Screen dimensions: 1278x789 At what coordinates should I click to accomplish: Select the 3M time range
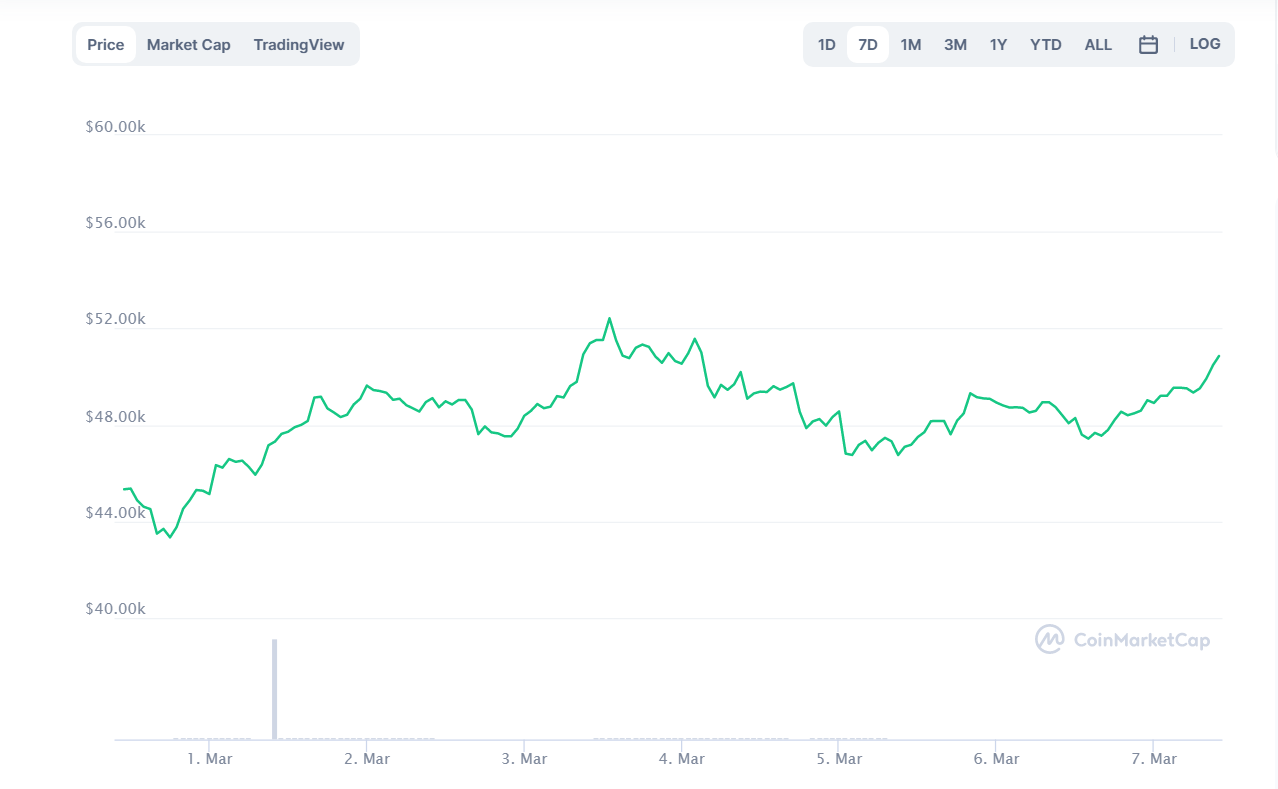tap(955, 45)
